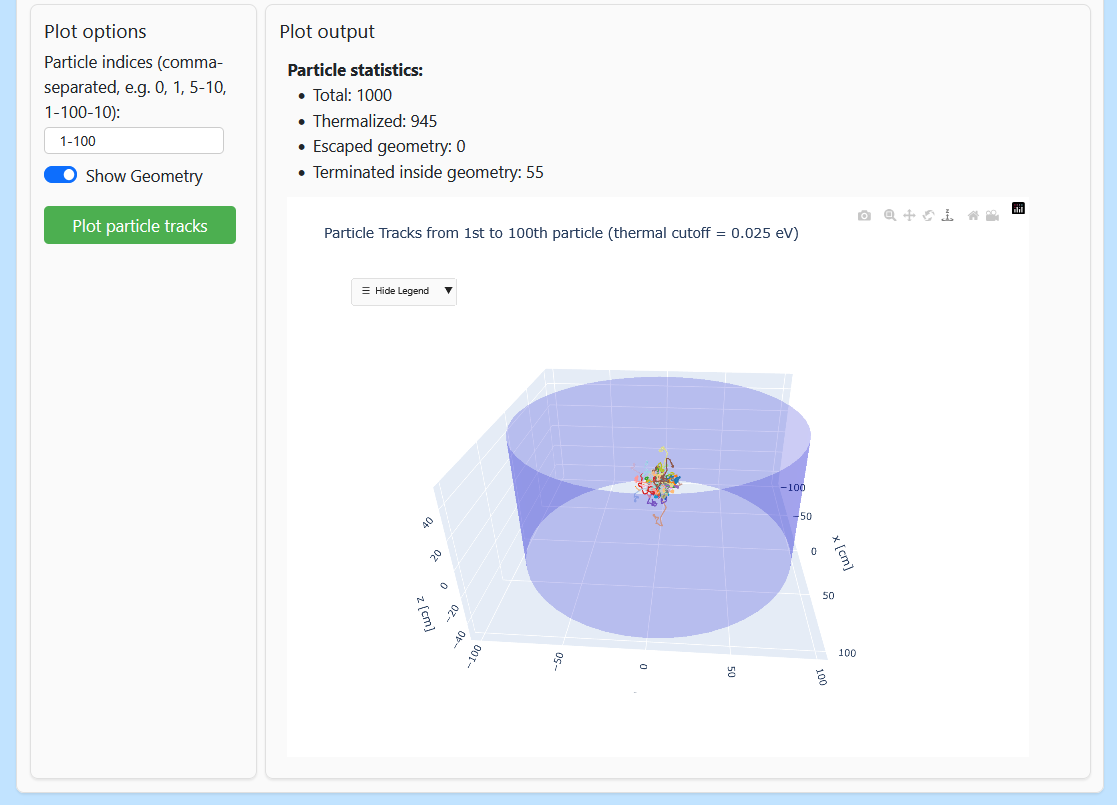
Task: Click the 'x [cm]' axis label
Action: click(843, 553)
